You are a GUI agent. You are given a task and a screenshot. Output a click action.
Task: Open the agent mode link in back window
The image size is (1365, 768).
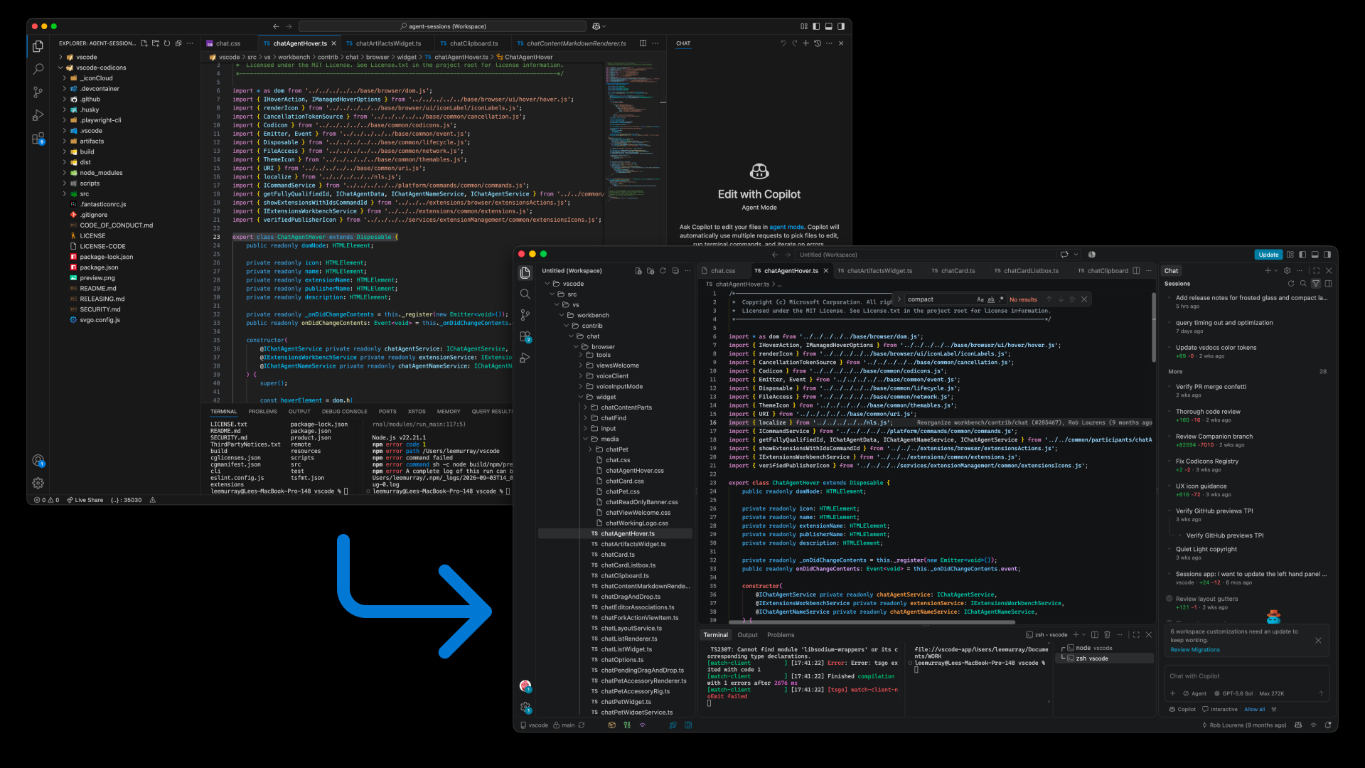pyautogui.click(x=788, y=227)
